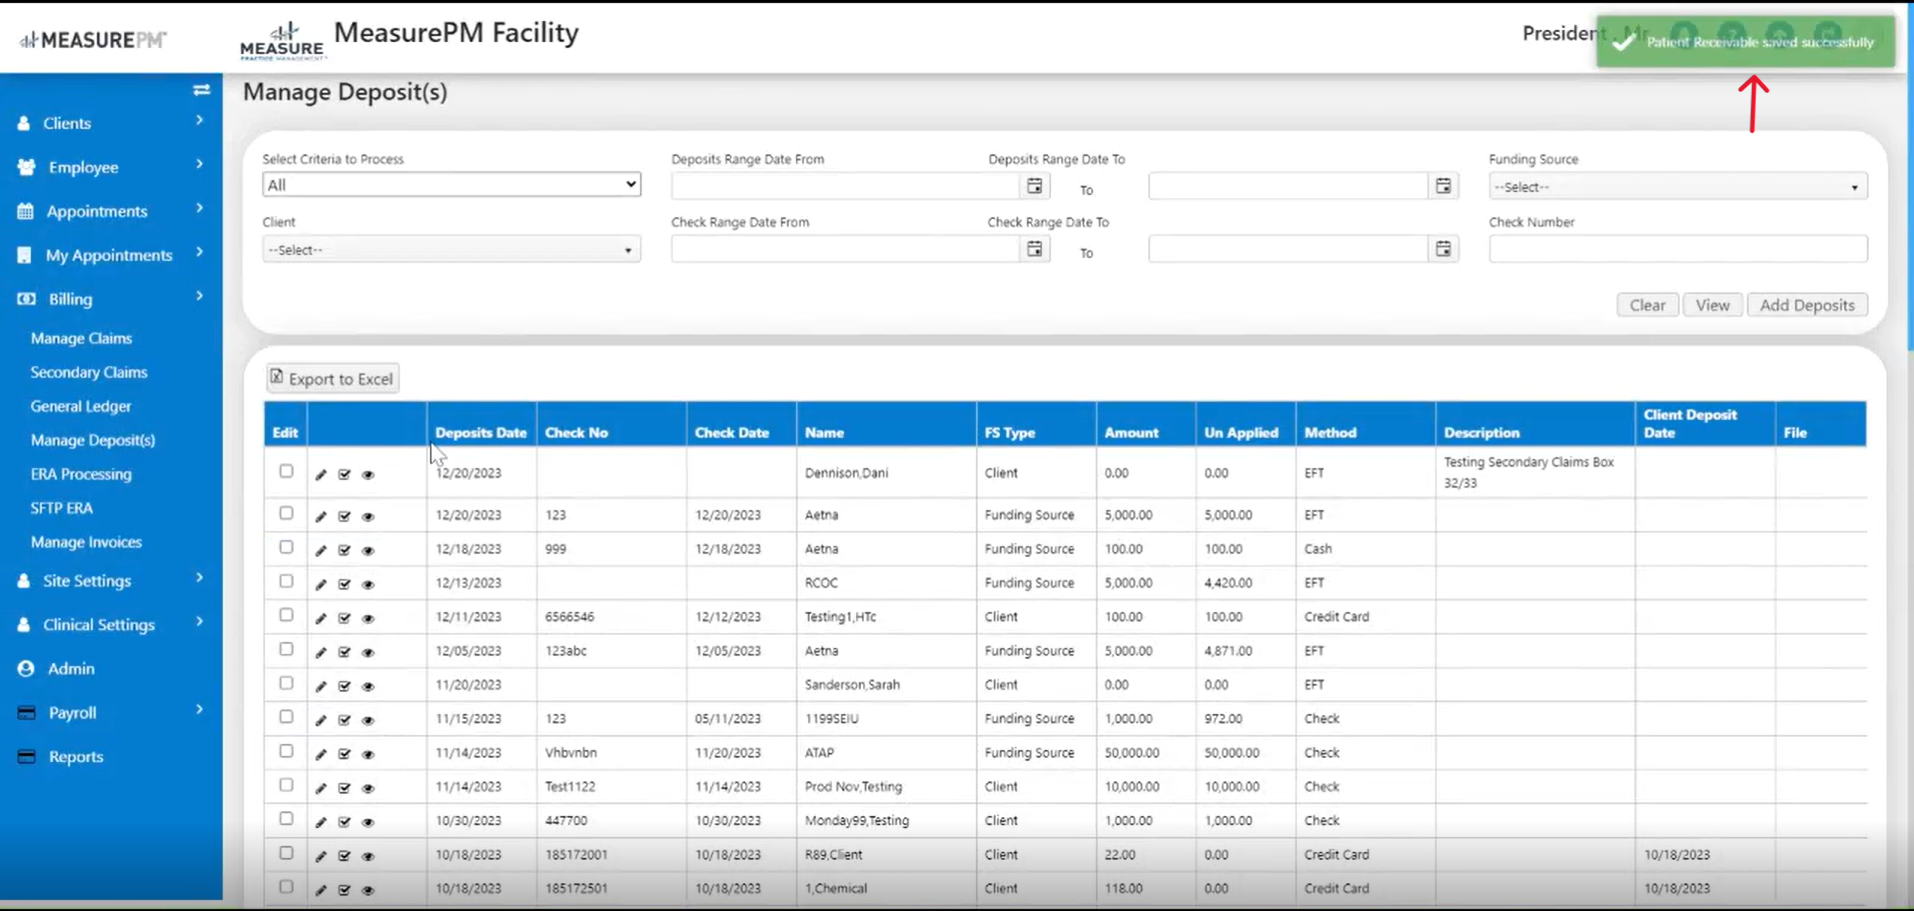Click apply checkmark icon for Sanderson,Sarah row
The width and height of the screenshot is (1914, 911).
[x=344, y=686]
